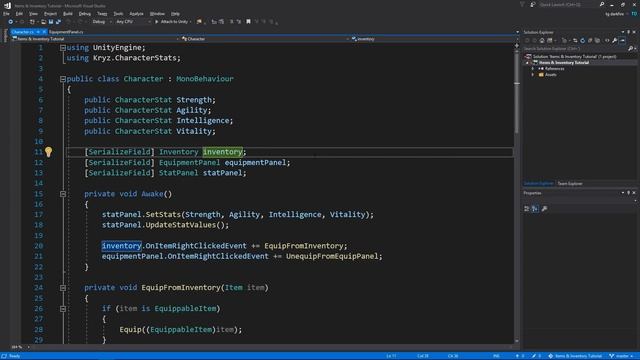Click the Search Solution Explorer input field
Image resolution: width=640 pixels, height=360 pixels.
coord(575,49)
